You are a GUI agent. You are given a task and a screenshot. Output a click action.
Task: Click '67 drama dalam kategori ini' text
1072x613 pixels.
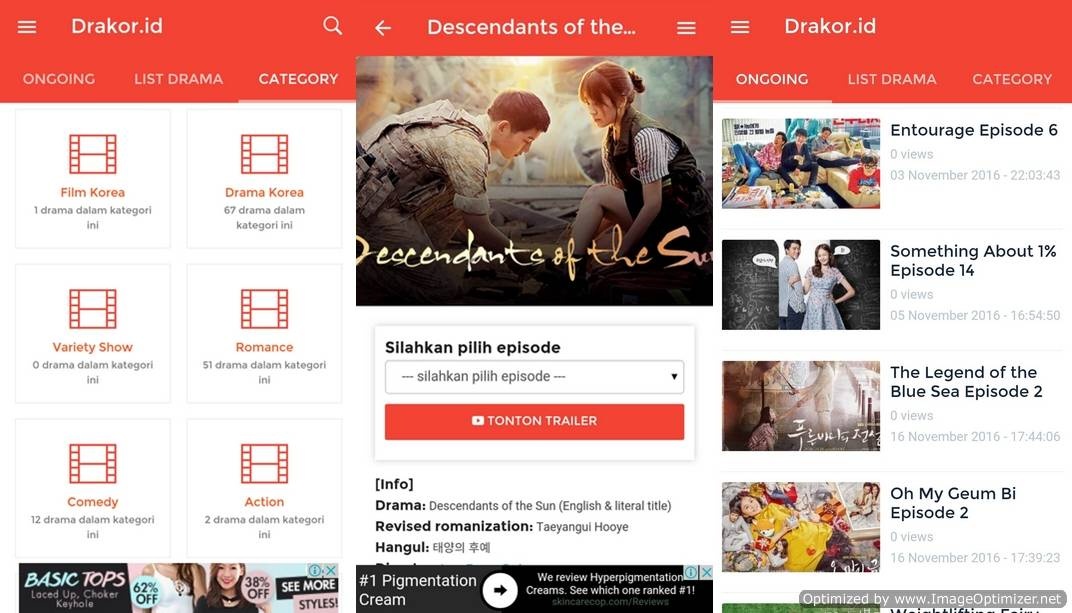tap(265, 217)
